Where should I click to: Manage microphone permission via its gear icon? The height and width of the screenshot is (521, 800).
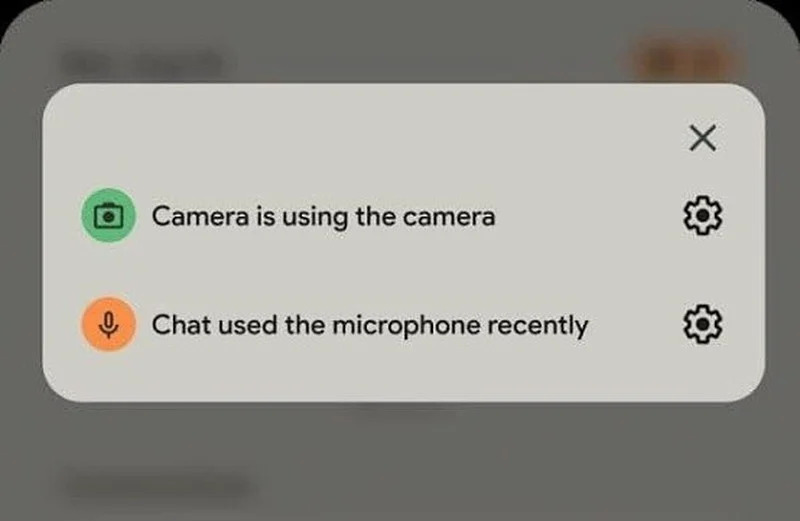(703, 324)
